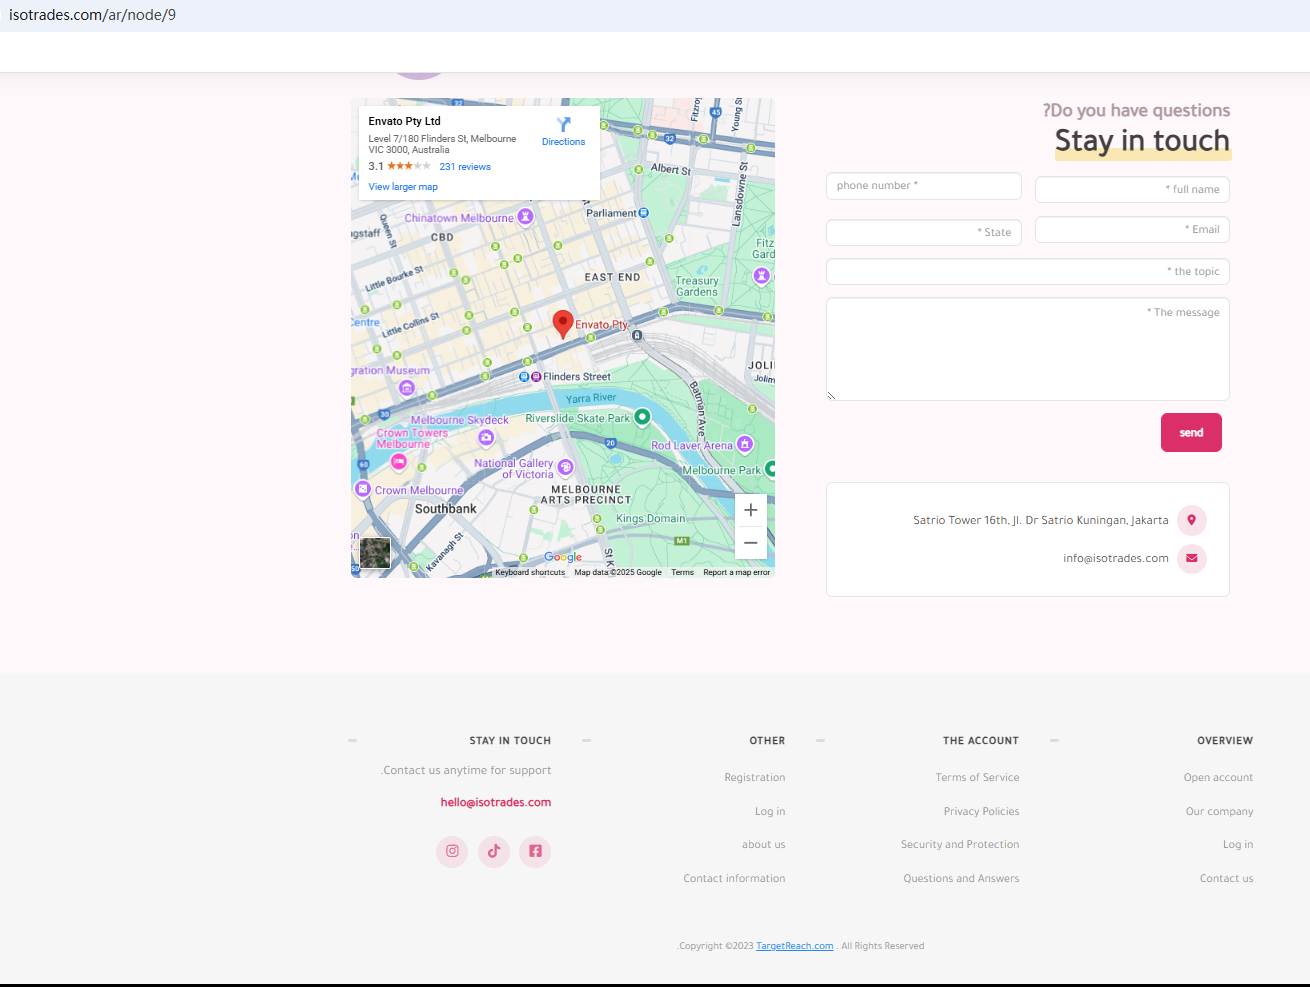Focus the full name input field
Viewport: 1310px width, 987px height.
(x=1131, y=189)
